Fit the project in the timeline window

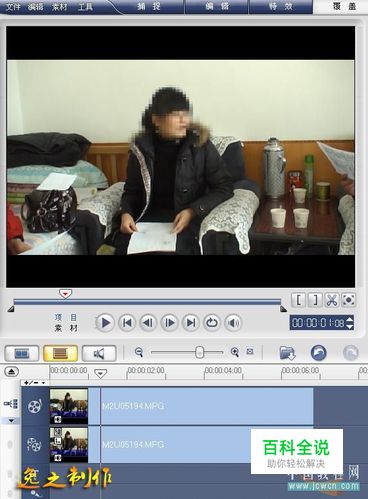click(x=250, y=351)
